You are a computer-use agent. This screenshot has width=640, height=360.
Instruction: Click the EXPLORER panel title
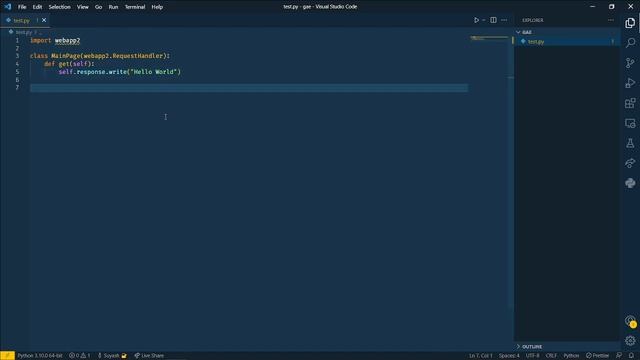[533, 20]
